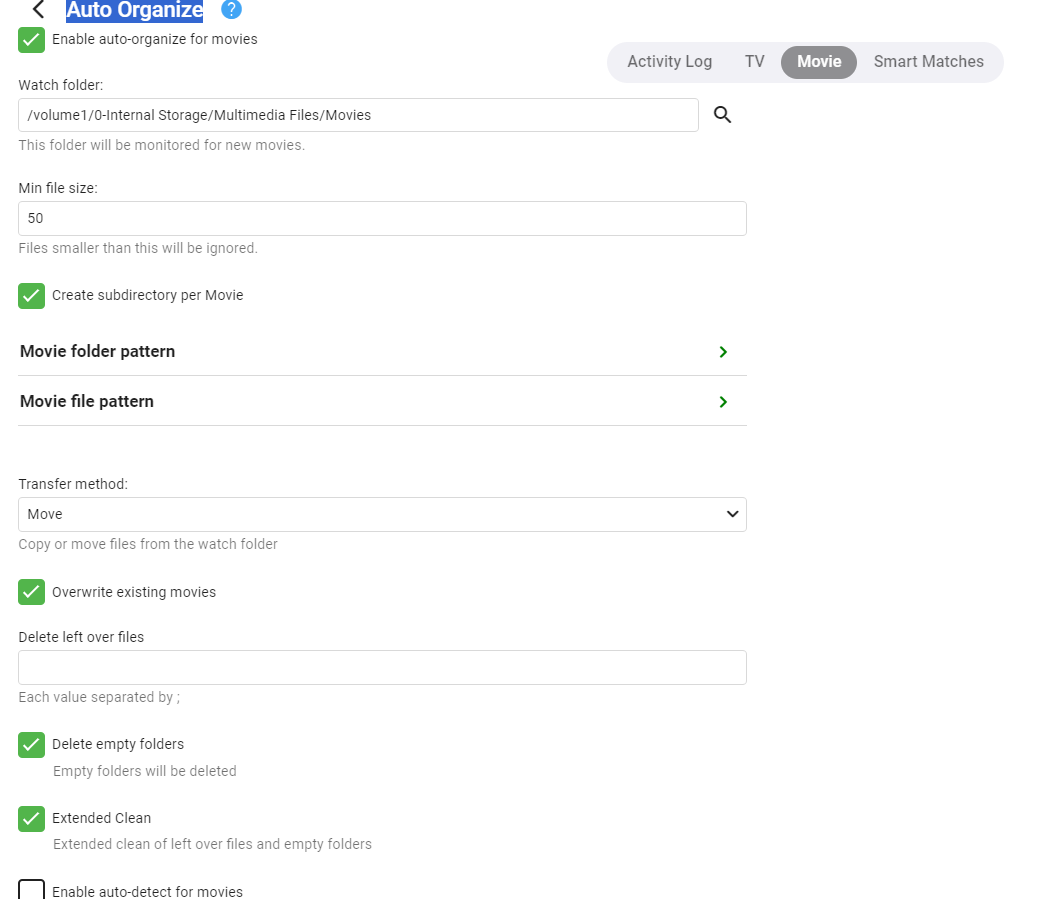Screen dimensions: 1040x899
Task: Click the 'Transfer method:' label
Action: tap(73, 484)
